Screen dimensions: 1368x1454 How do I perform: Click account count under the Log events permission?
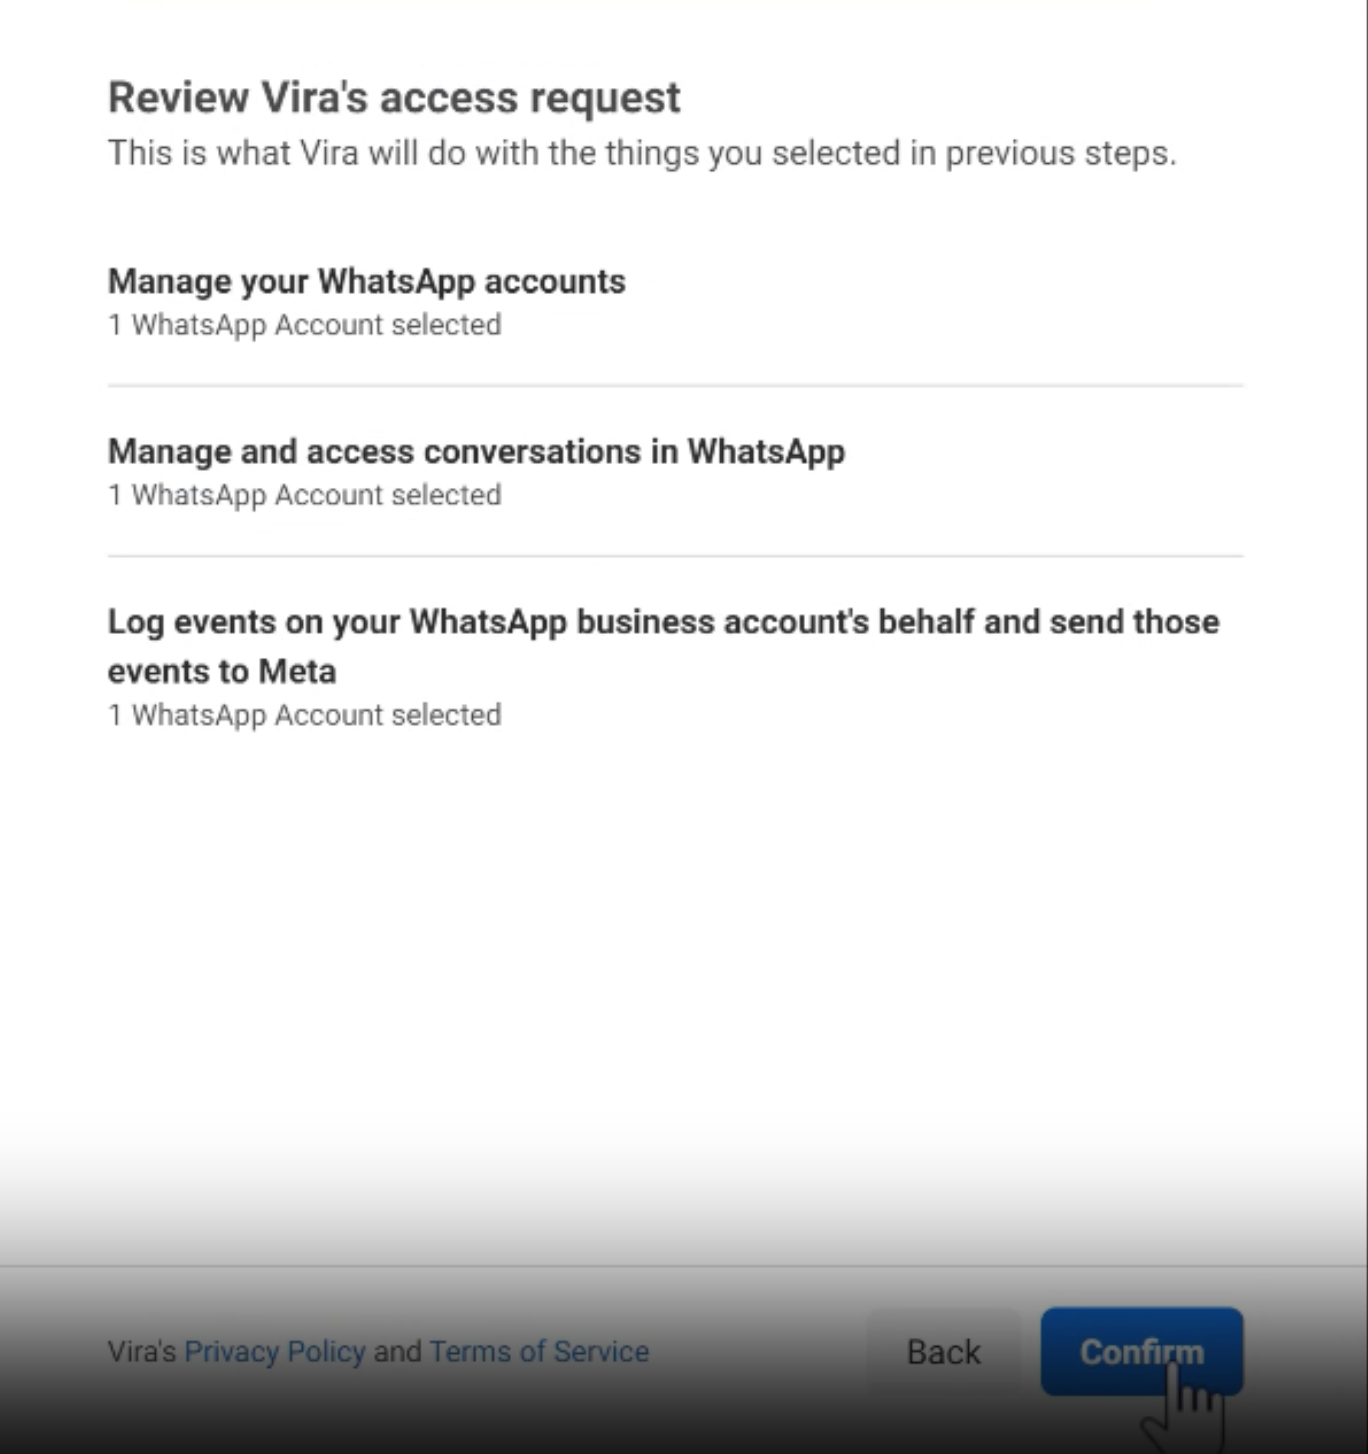pos(304,715)
